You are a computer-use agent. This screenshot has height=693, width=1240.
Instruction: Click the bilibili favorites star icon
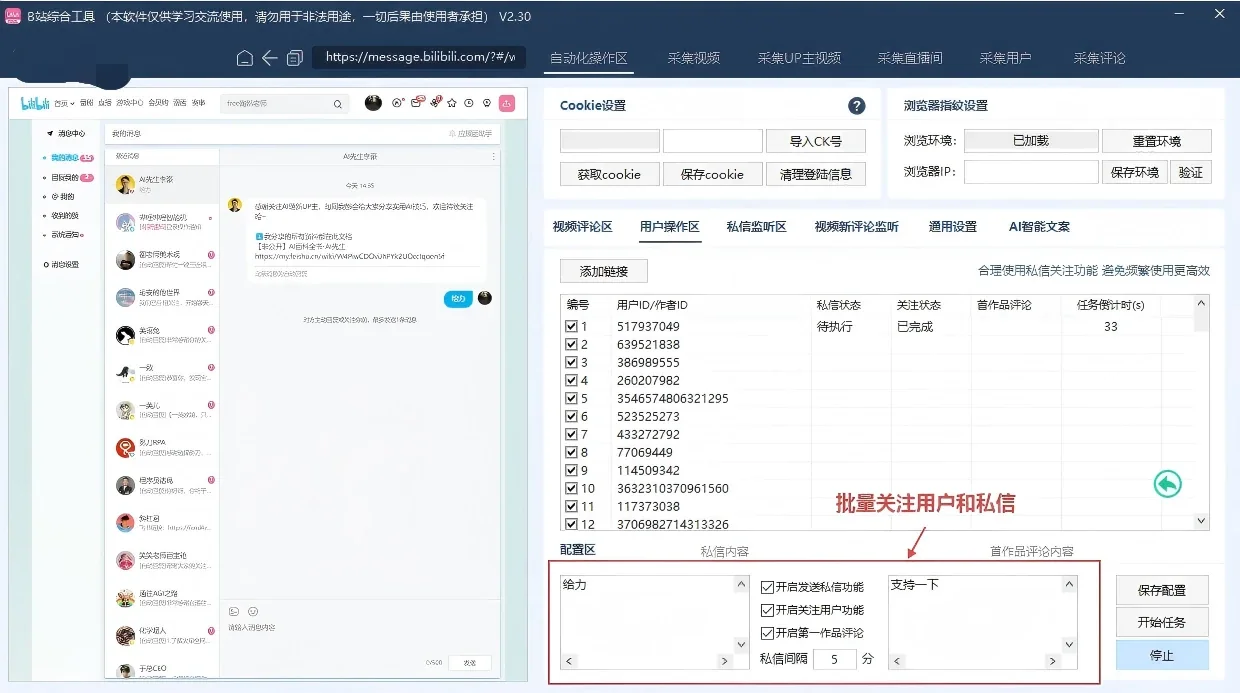tap(451, 103)
